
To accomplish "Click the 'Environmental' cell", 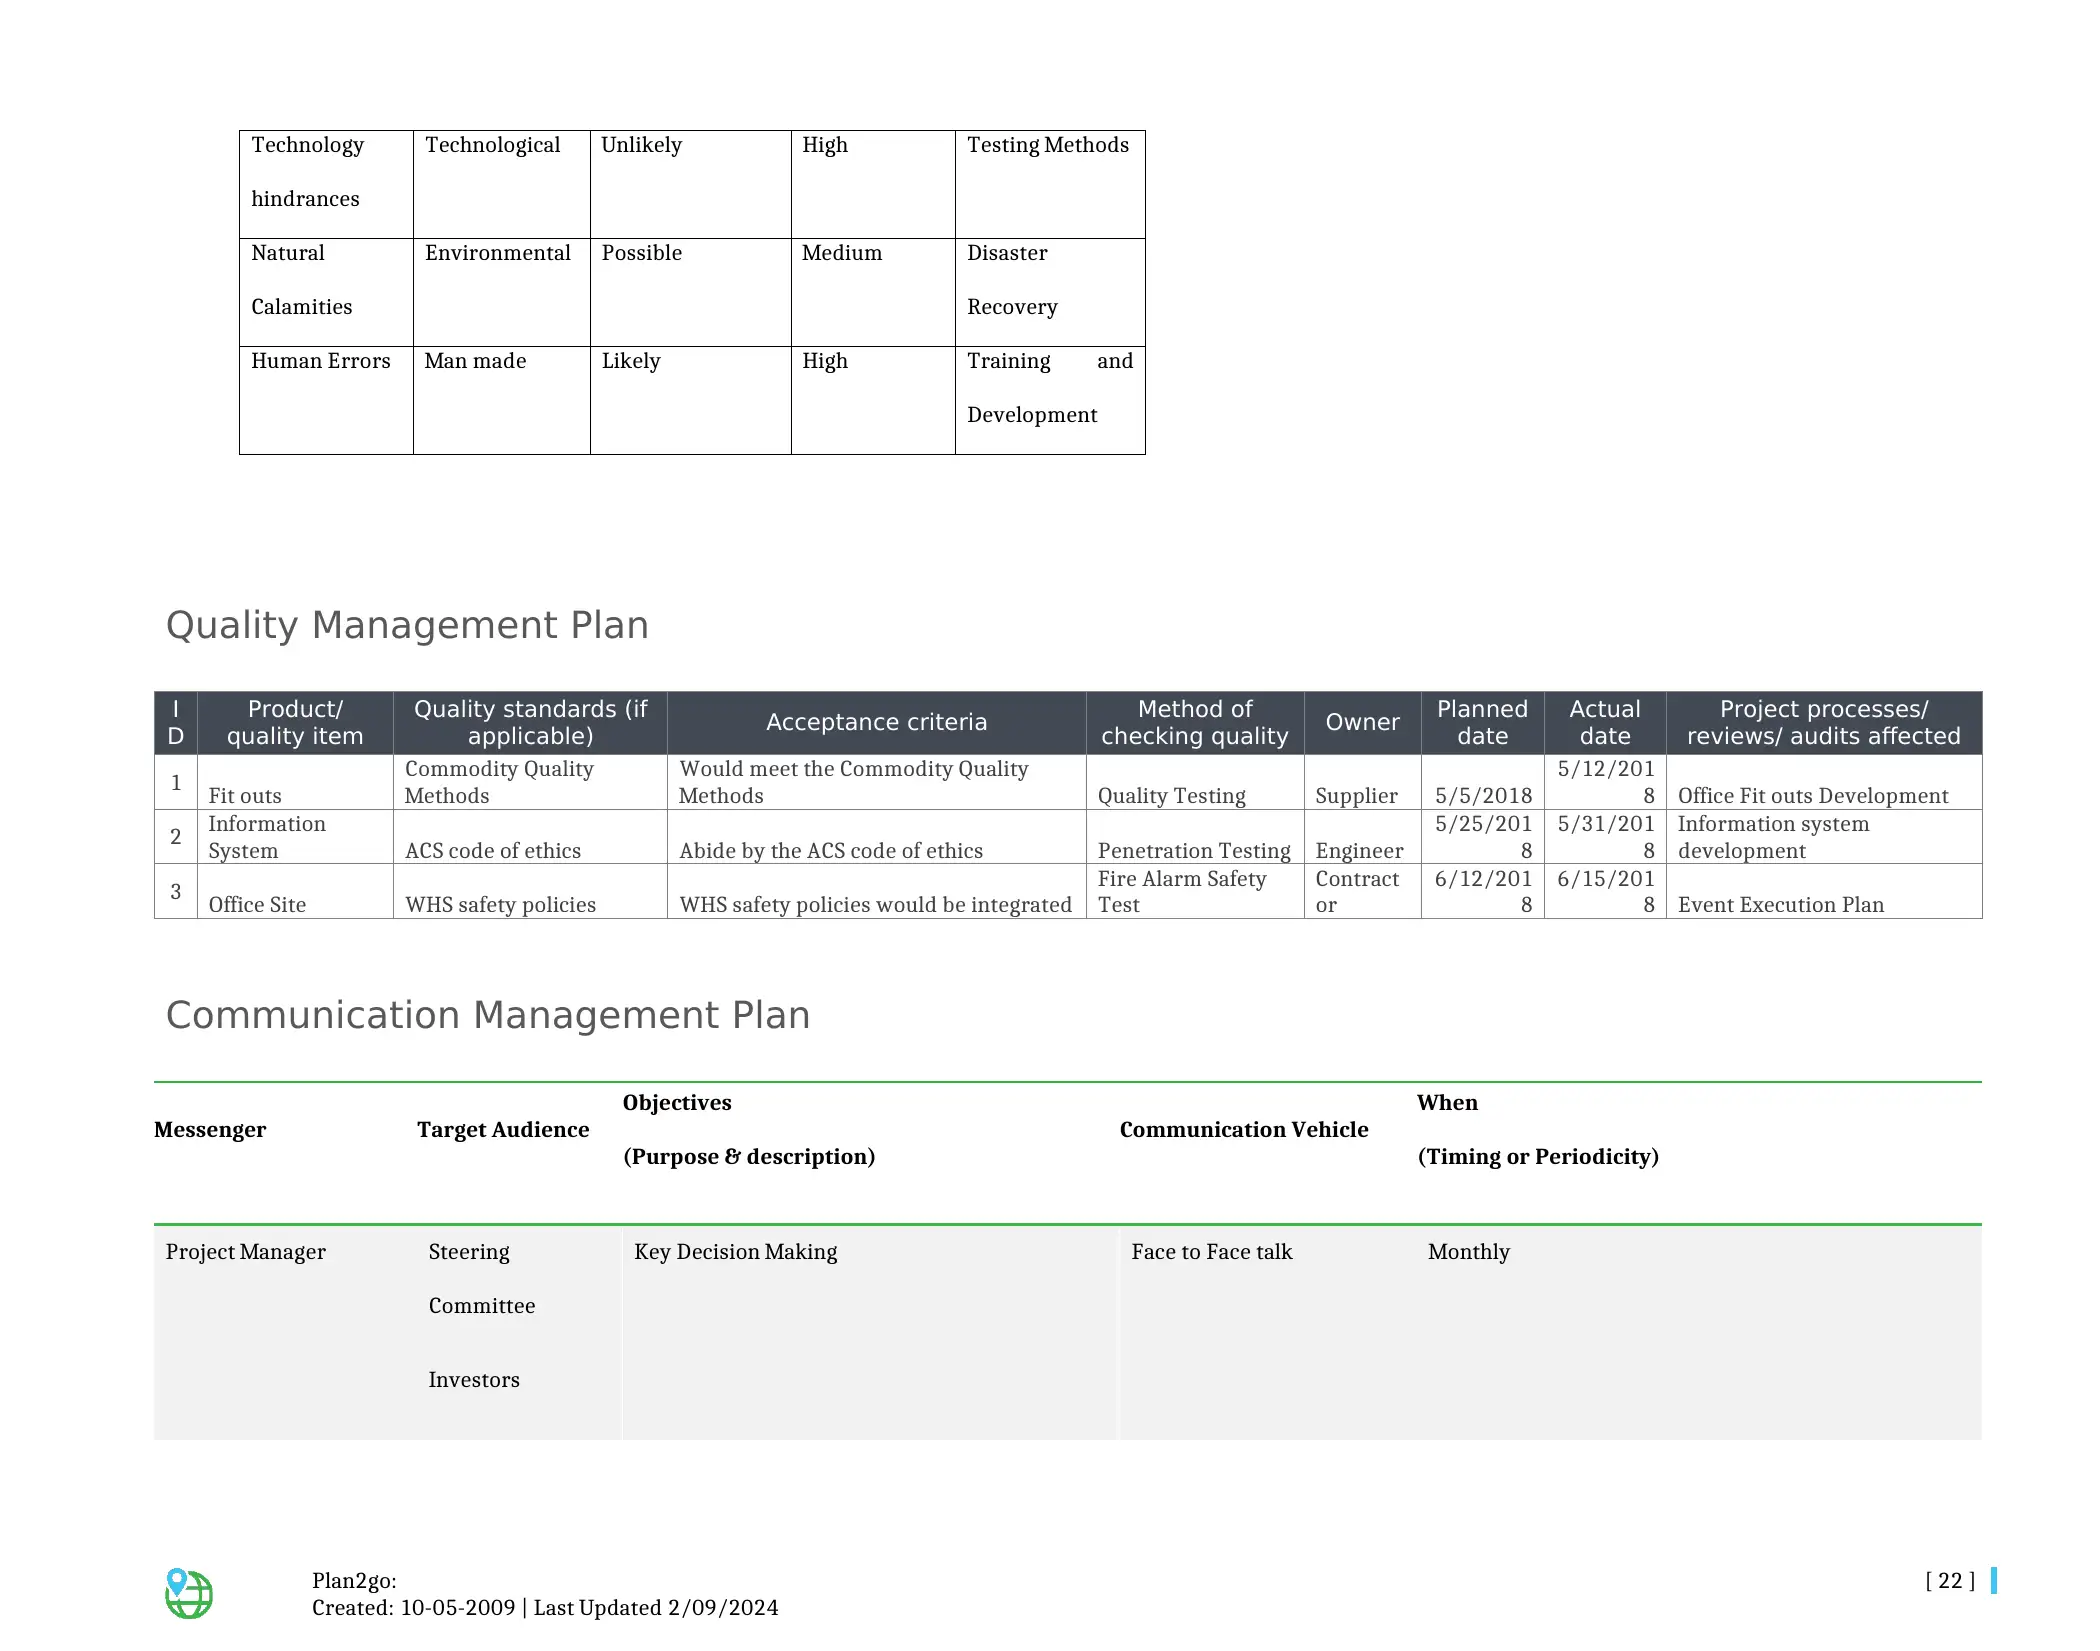I will 501,292.
